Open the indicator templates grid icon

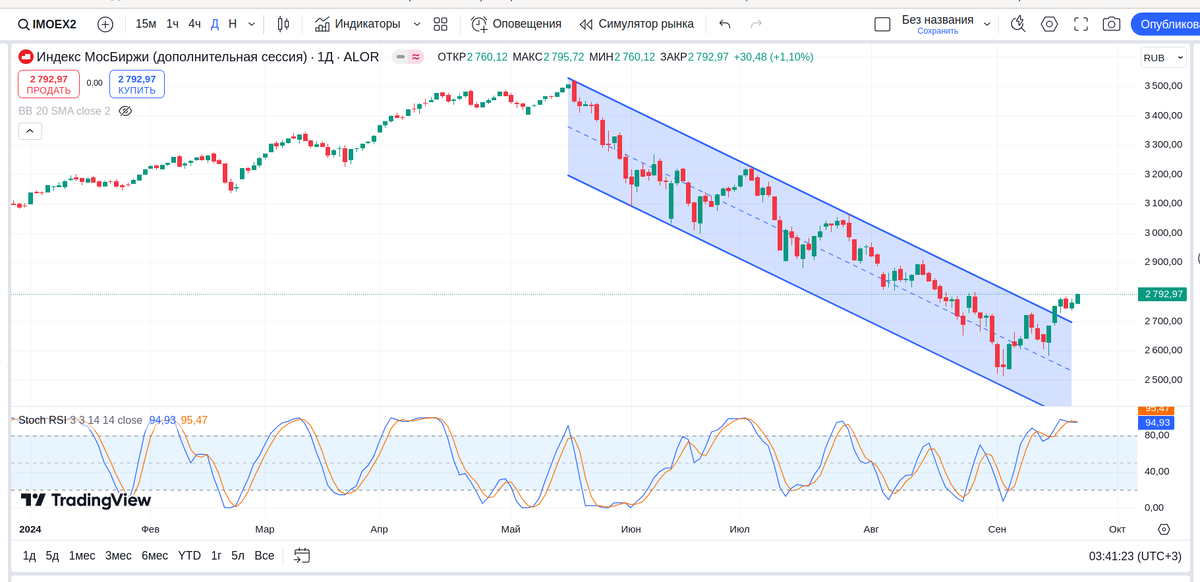coord(441,23)
